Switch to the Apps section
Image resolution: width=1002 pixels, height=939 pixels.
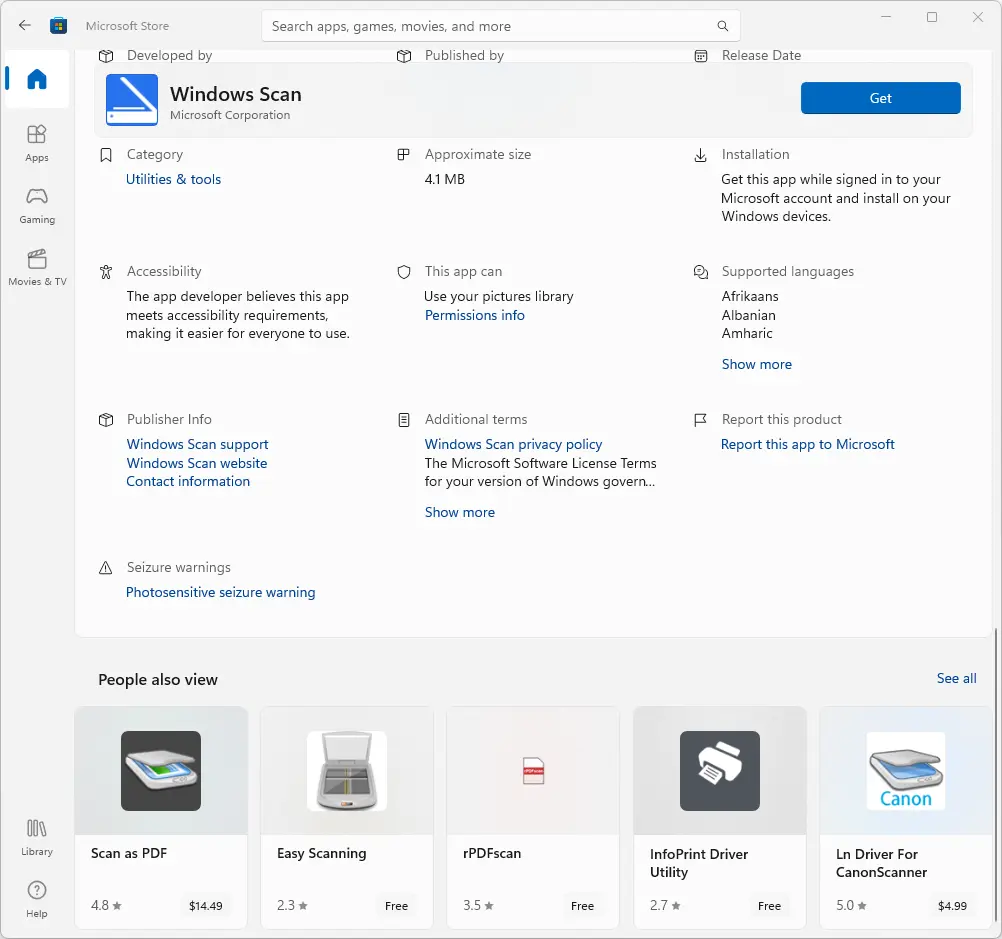[x=36, y=140]
